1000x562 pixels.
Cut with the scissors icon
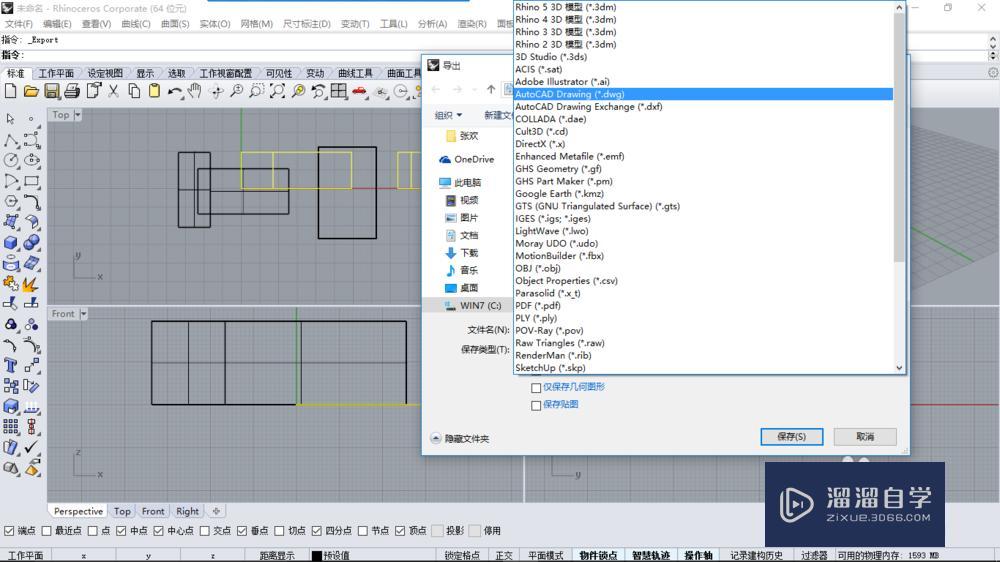pos(114,91)
